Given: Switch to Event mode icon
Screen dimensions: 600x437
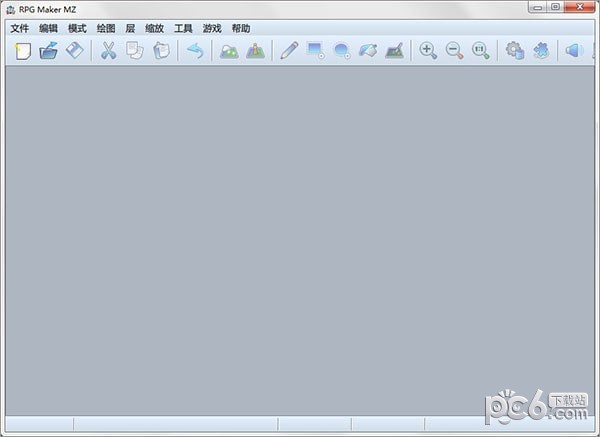Looking at the screenshot, I should 255,51.
